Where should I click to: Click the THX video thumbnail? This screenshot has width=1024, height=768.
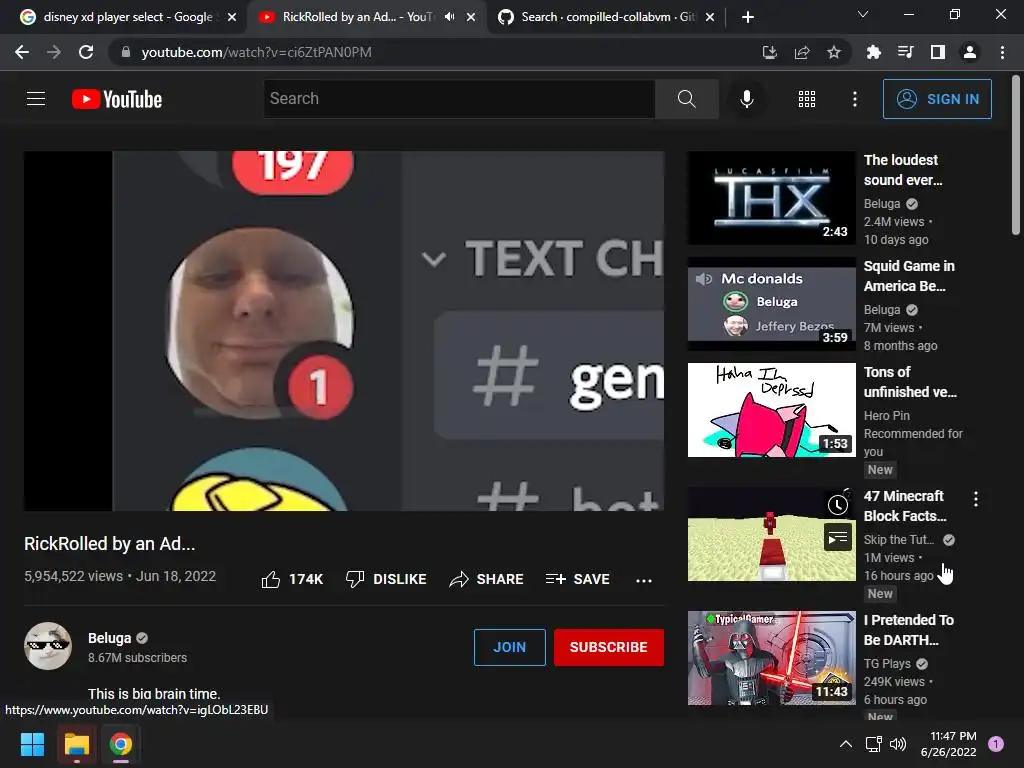coord(771,198)
